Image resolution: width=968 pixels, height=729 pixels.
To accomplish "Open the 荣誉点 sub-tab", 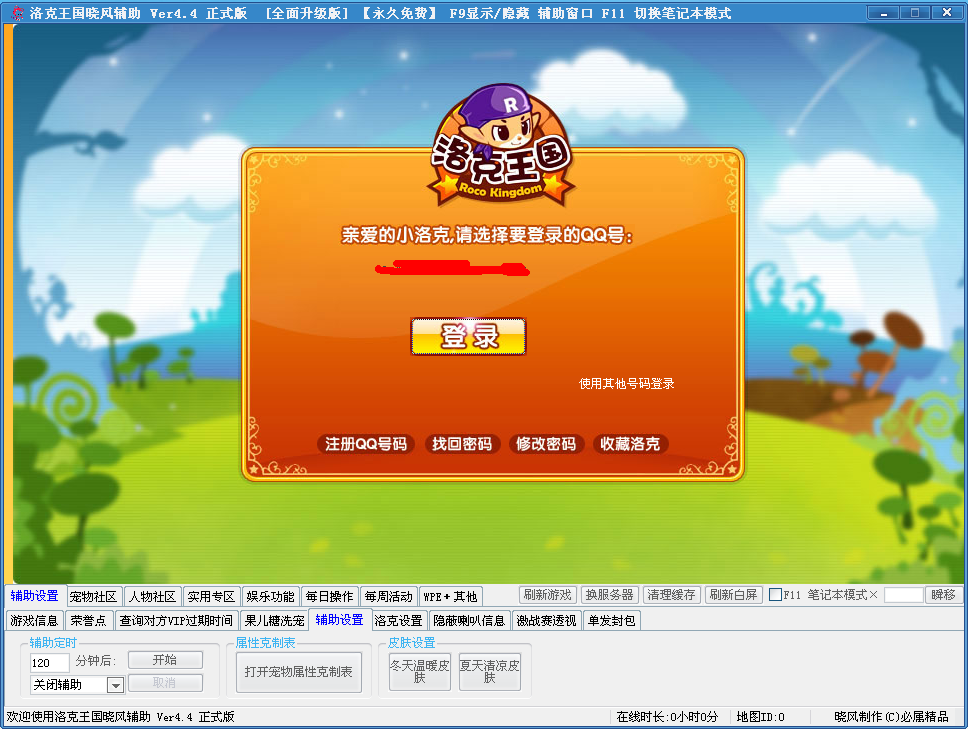I will (x=88, y=620).
